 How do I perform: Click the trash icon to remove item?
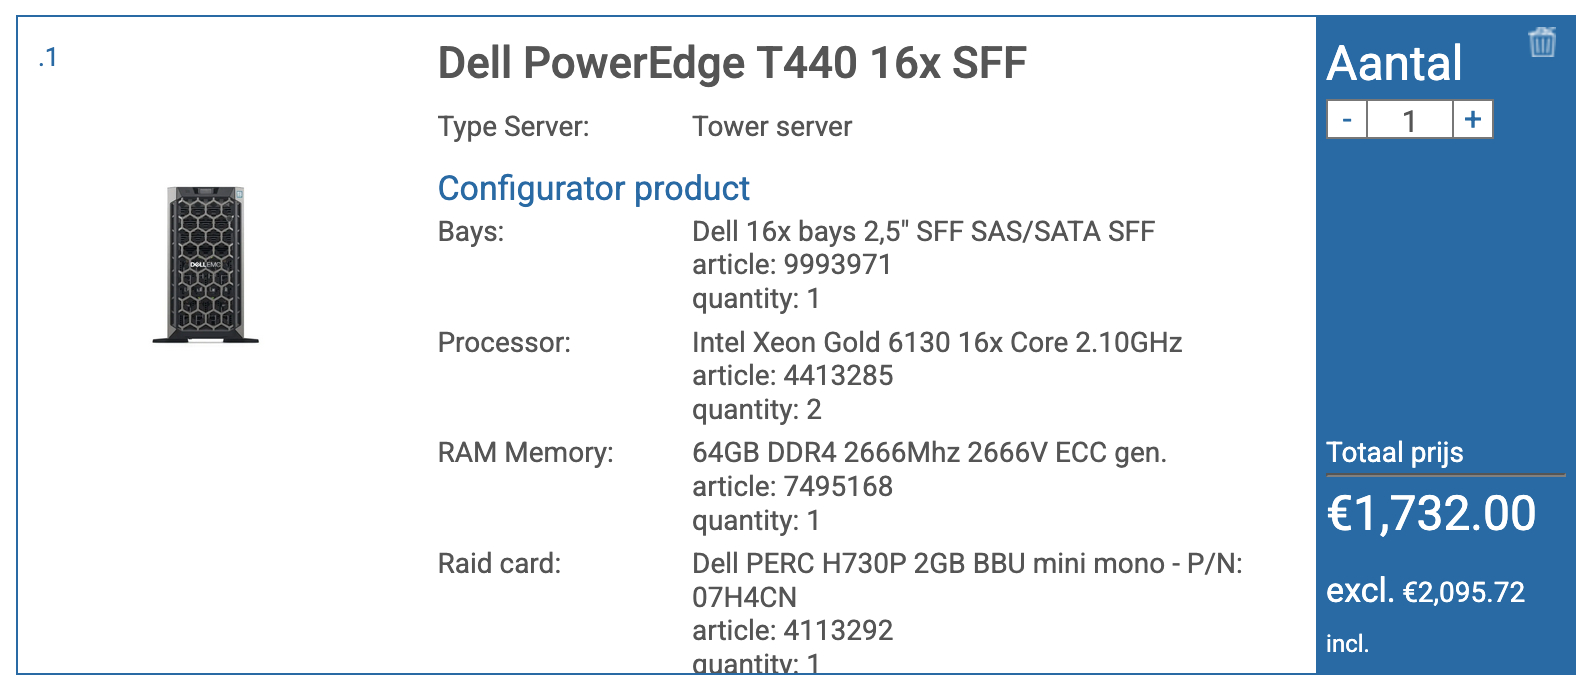click(x=1542, y=42)
